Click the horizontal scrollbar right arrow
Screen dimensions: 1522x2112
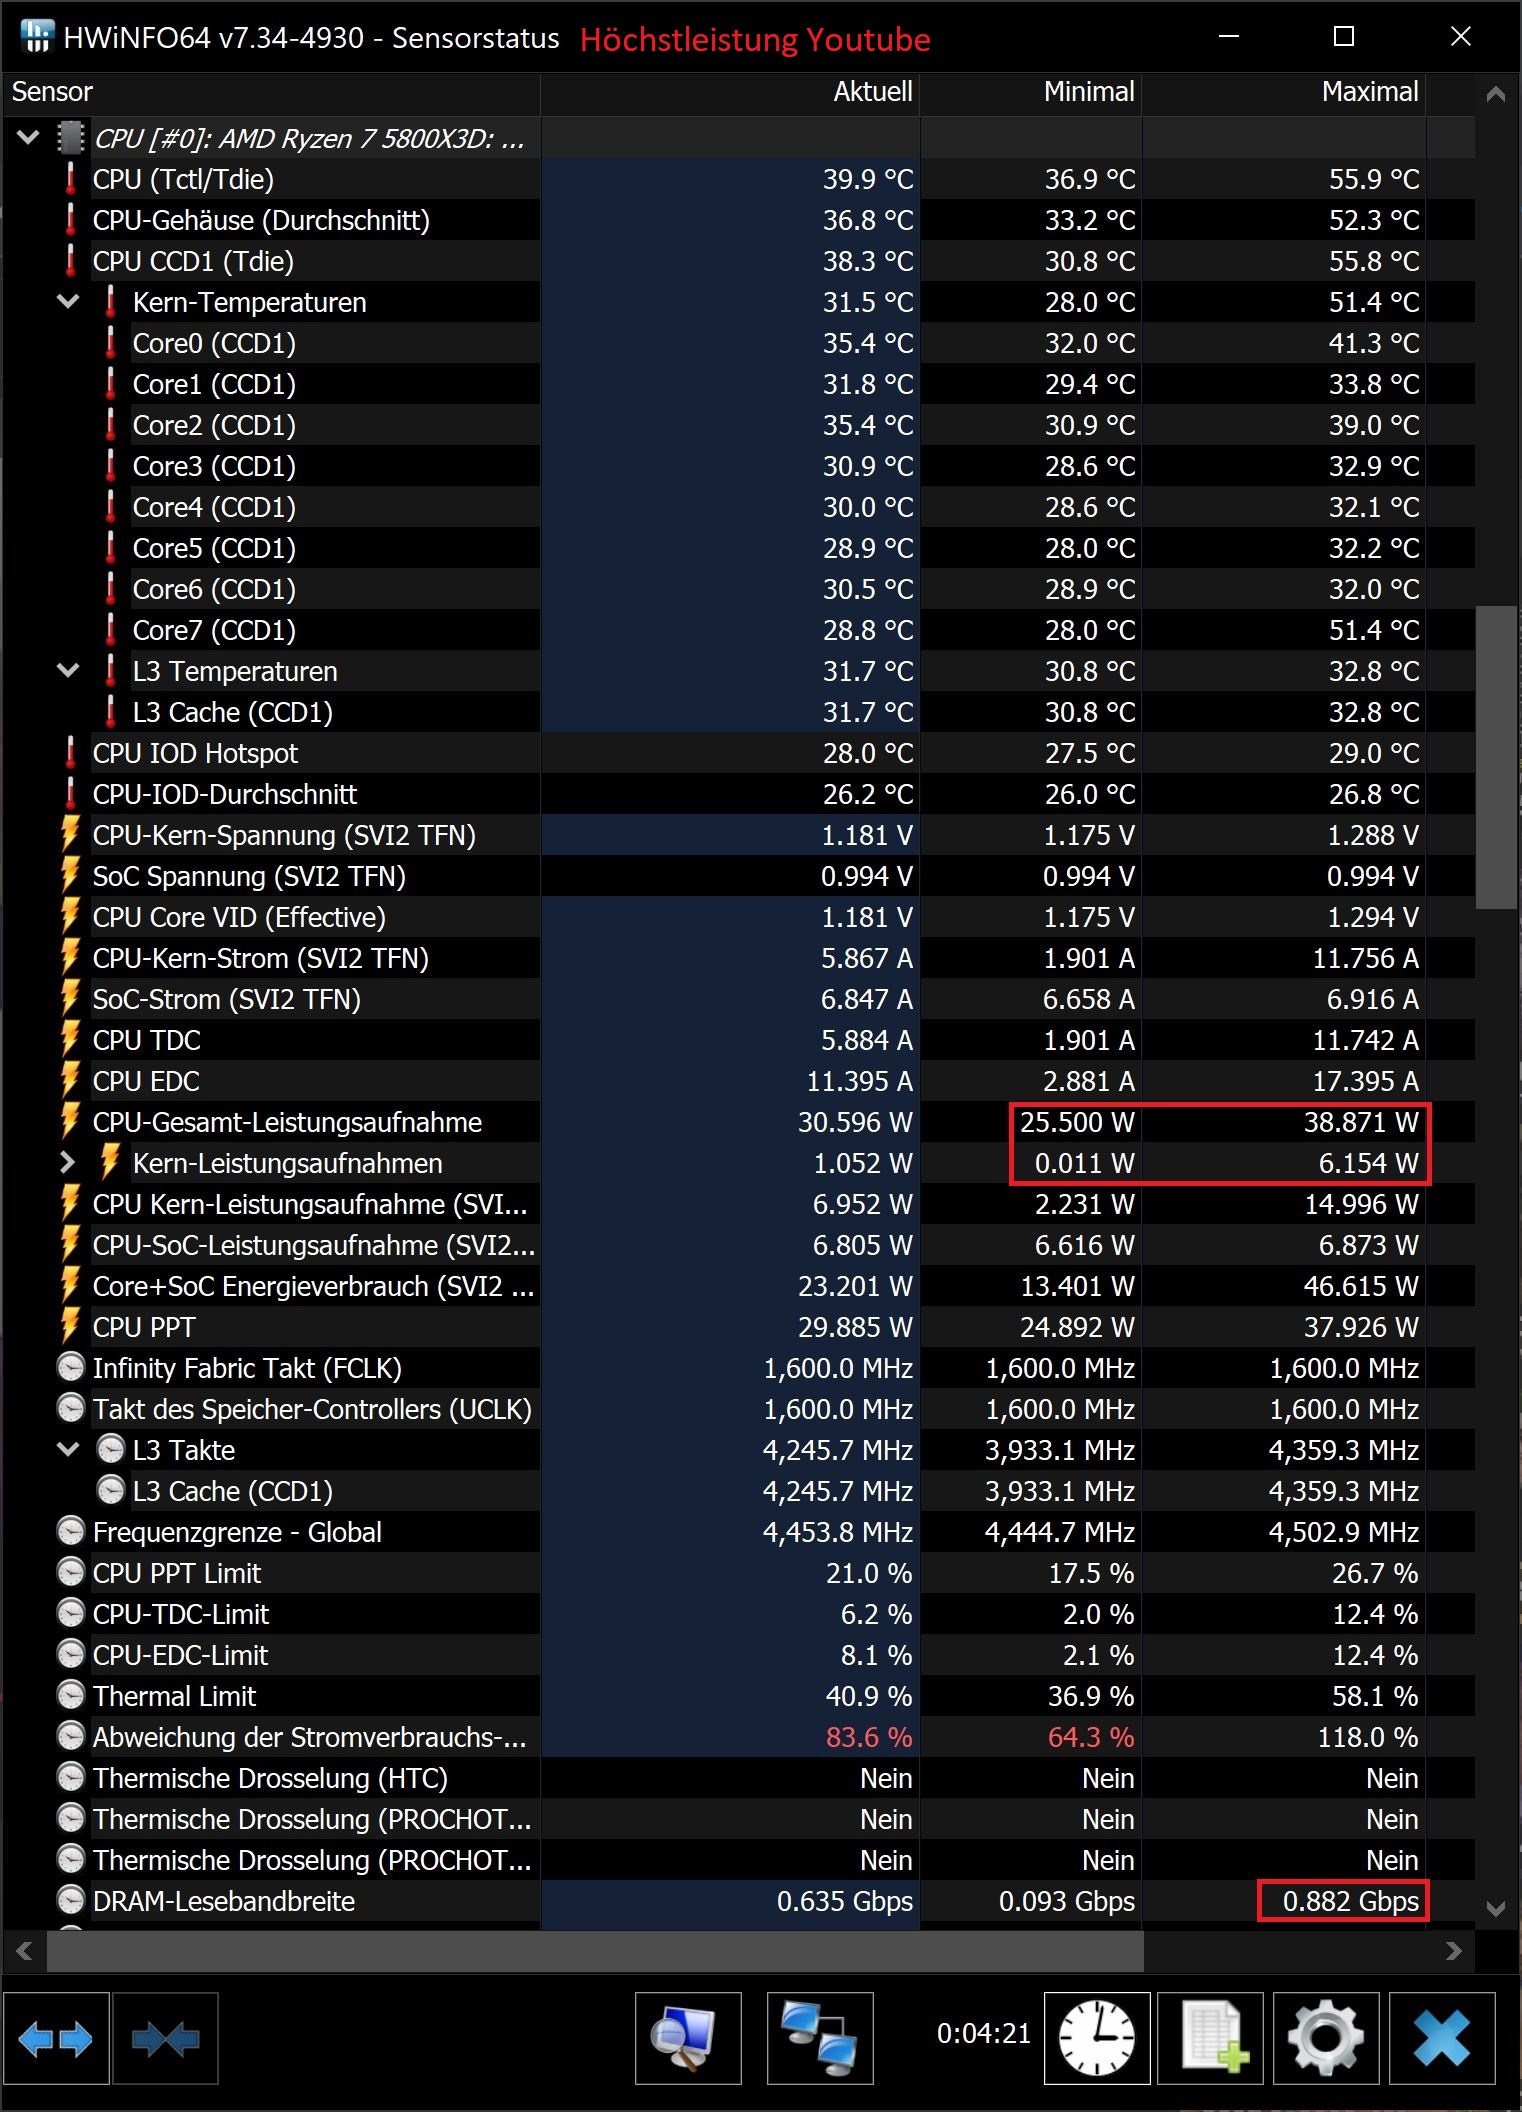[x=1454, y=1951]
